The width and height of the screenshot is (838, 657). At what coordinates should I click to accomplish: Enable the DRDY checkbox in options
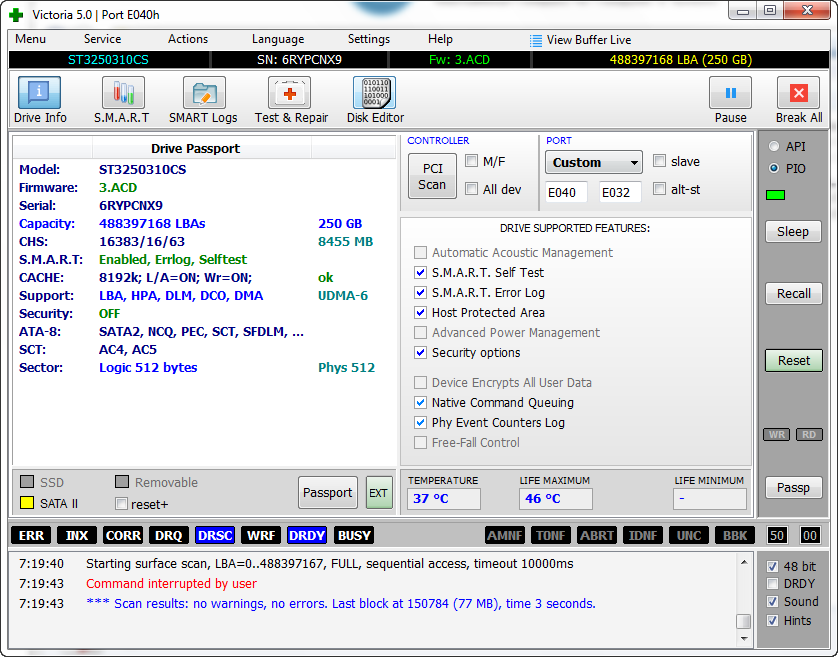pyautogui.click(x=772, y=584)
